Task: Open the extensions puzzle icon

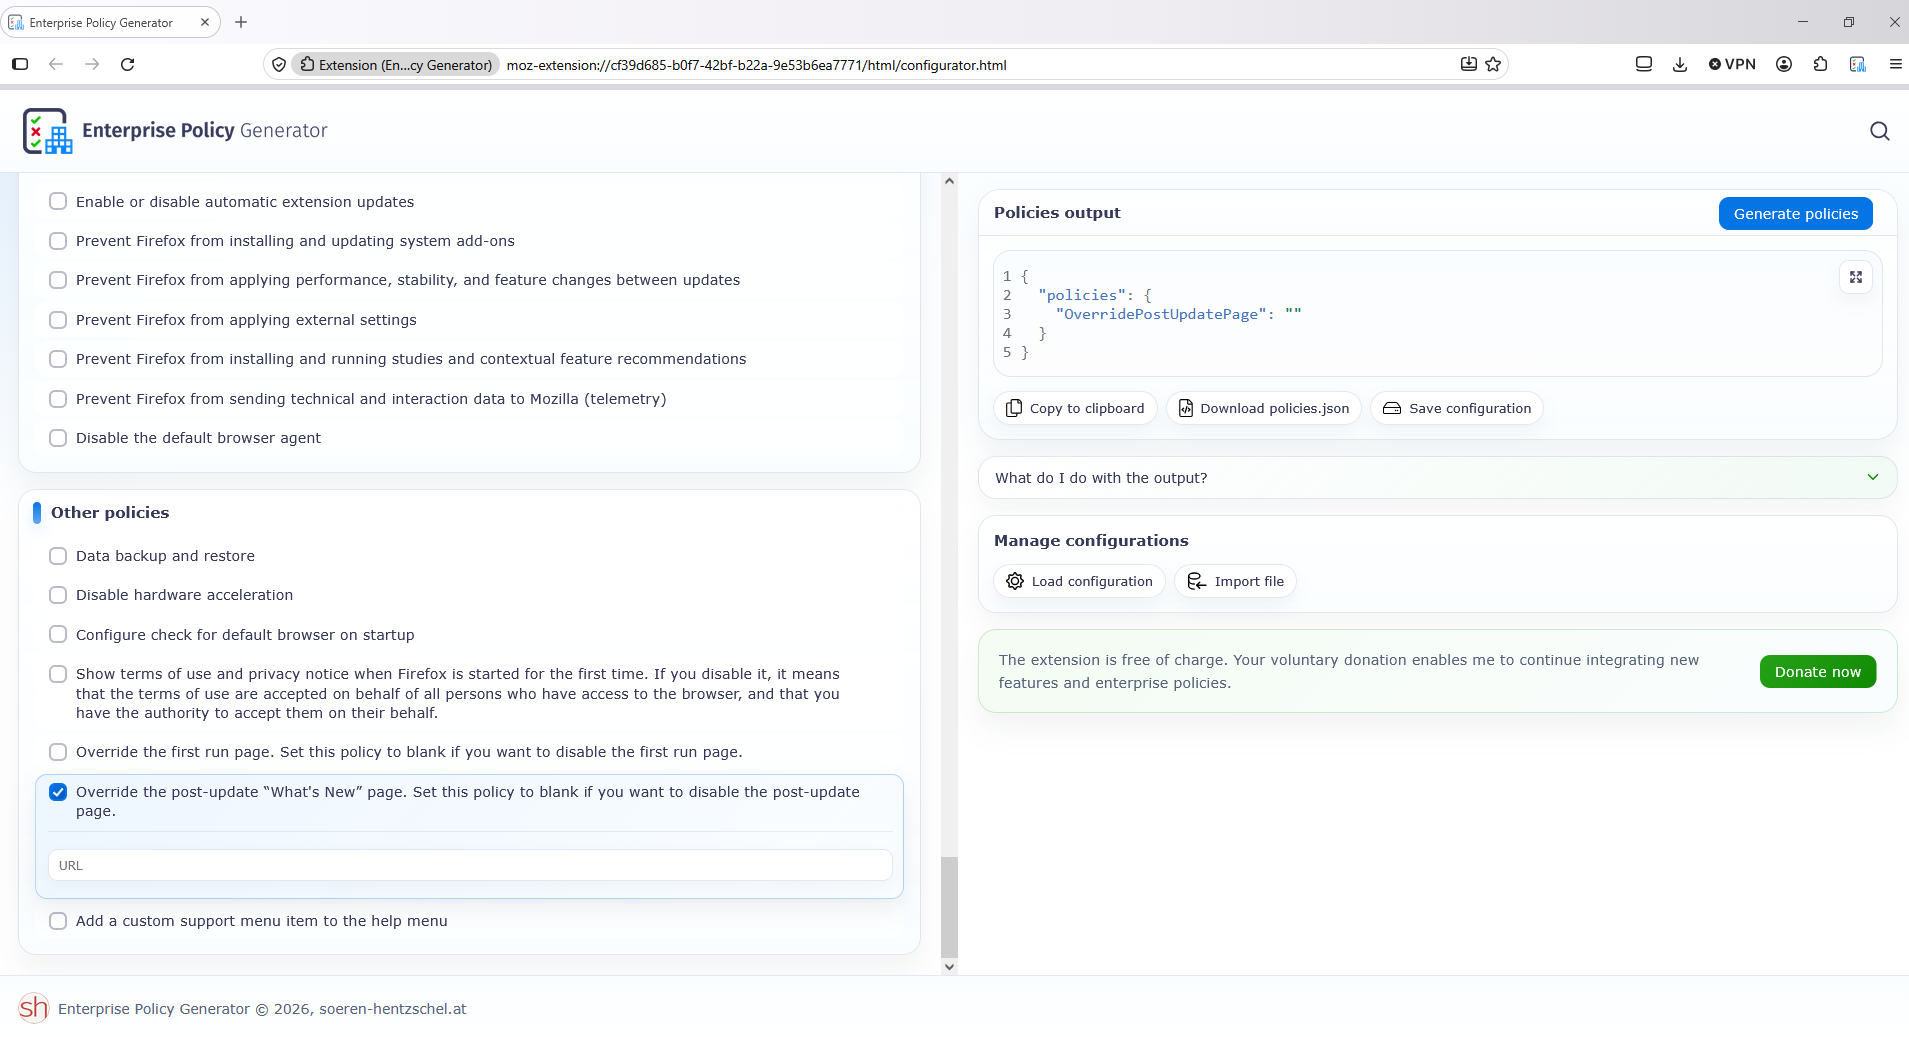Action: pos(1820,64)
